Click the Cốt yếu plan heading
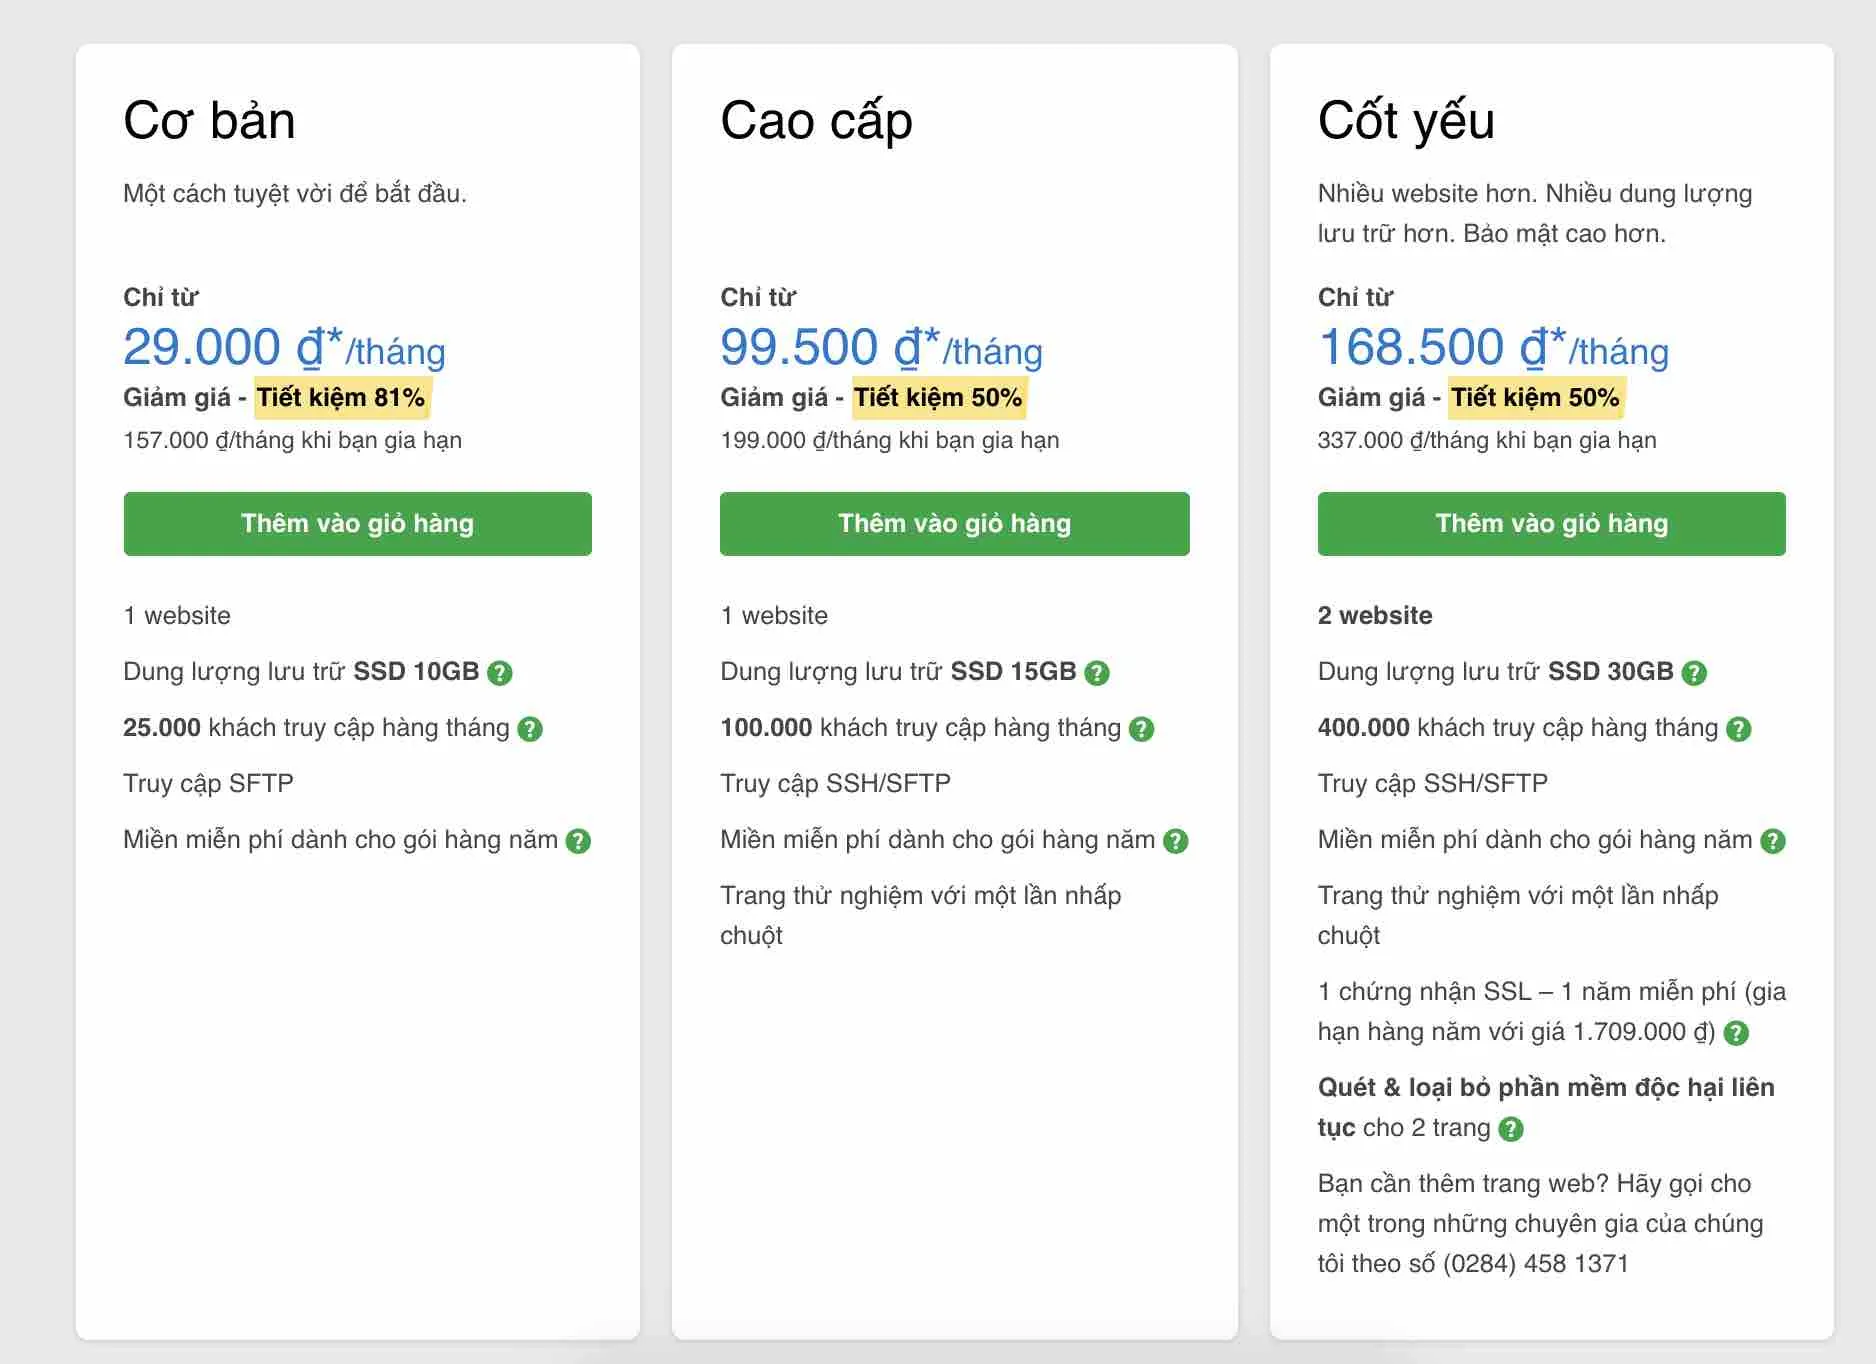The height and width of the screenshot is (1364, 1876). pyautogui.click(x=1406, y=122)
